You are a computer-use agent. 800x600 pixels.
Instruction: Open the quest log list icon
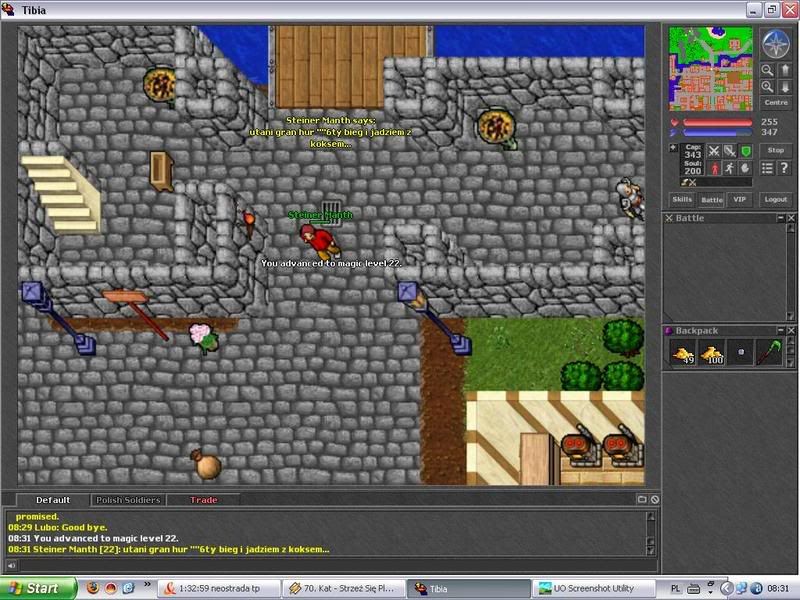[767, 168]
